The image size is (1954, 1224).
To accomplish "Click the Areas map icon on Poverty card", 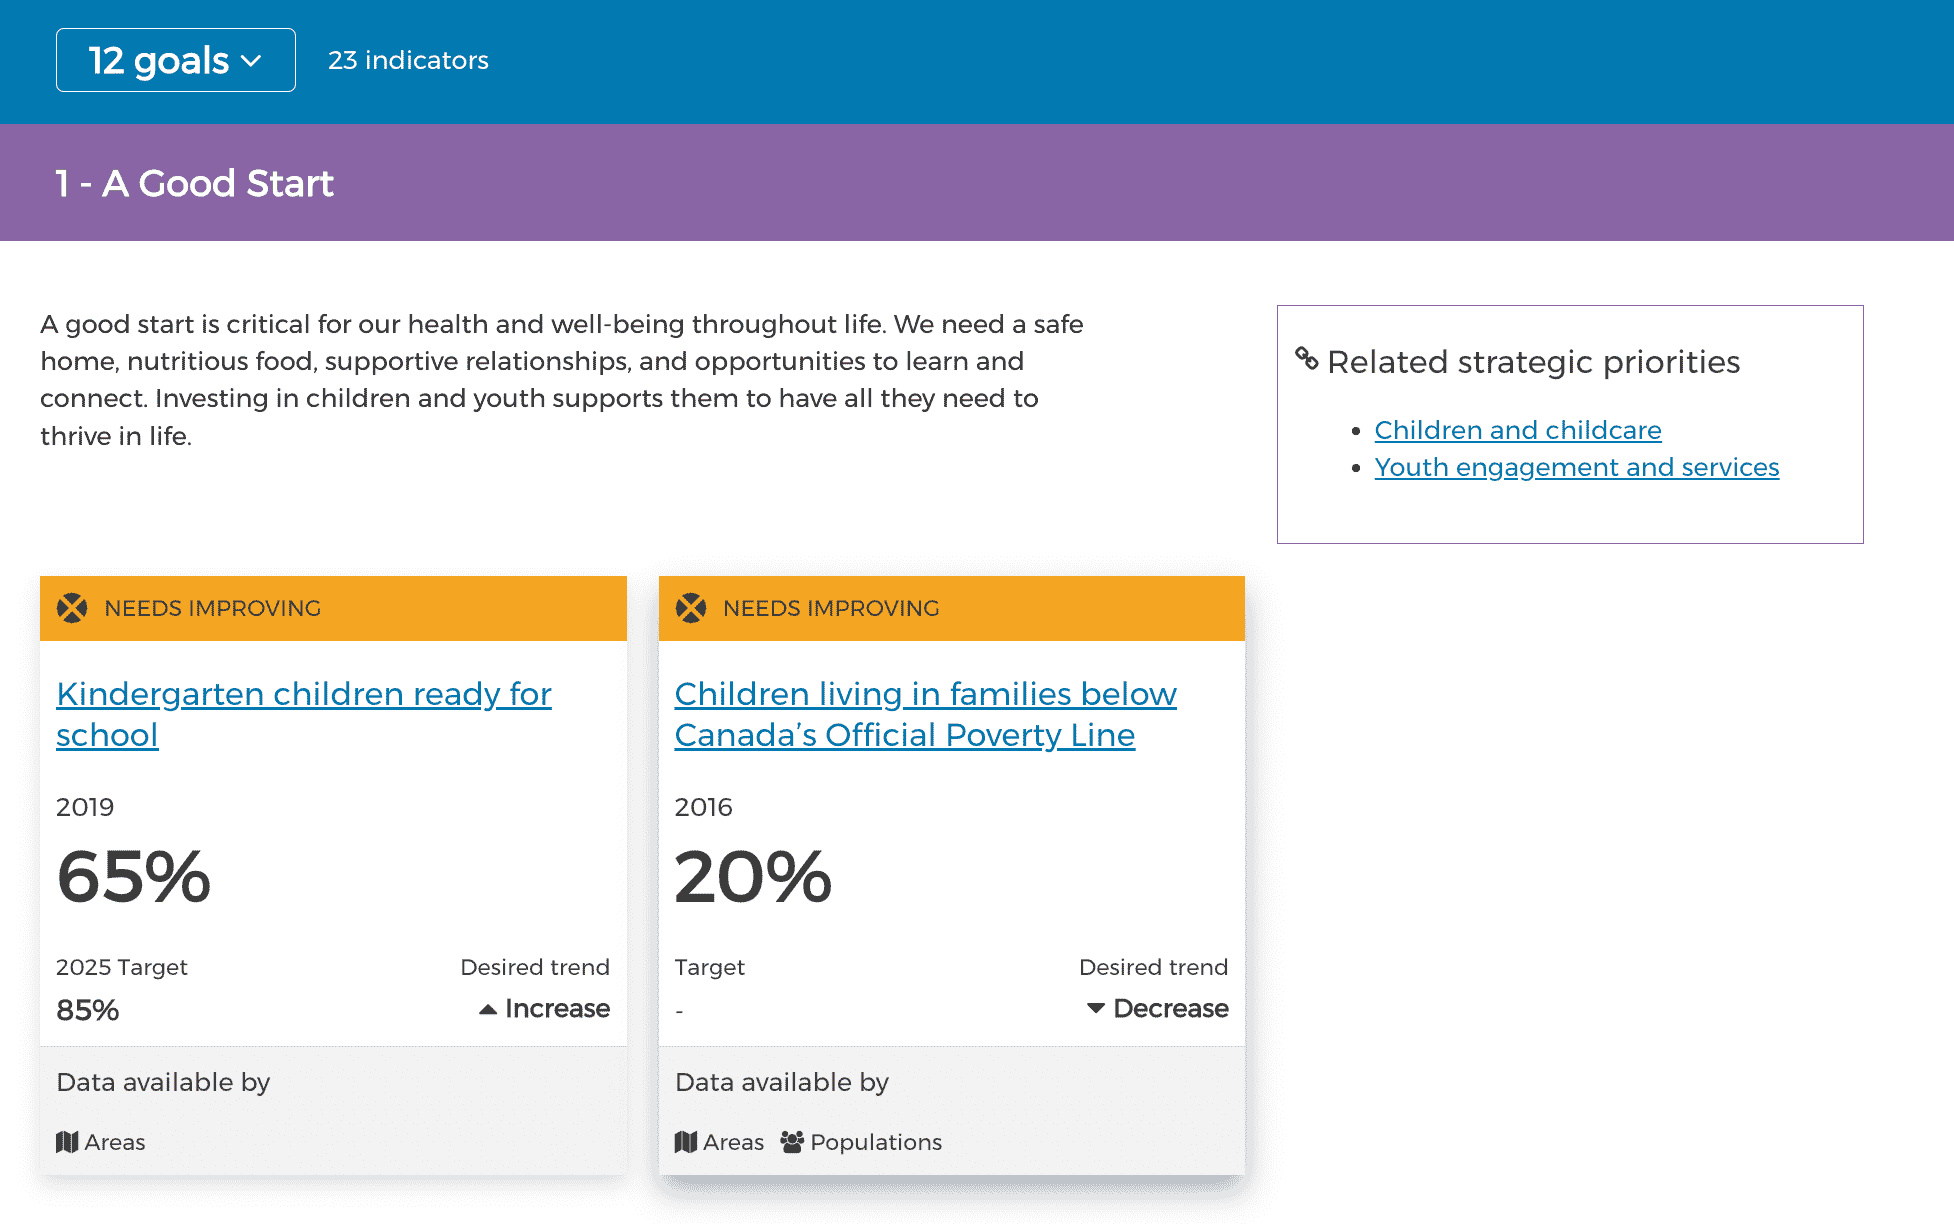I will pos(686,1142).
